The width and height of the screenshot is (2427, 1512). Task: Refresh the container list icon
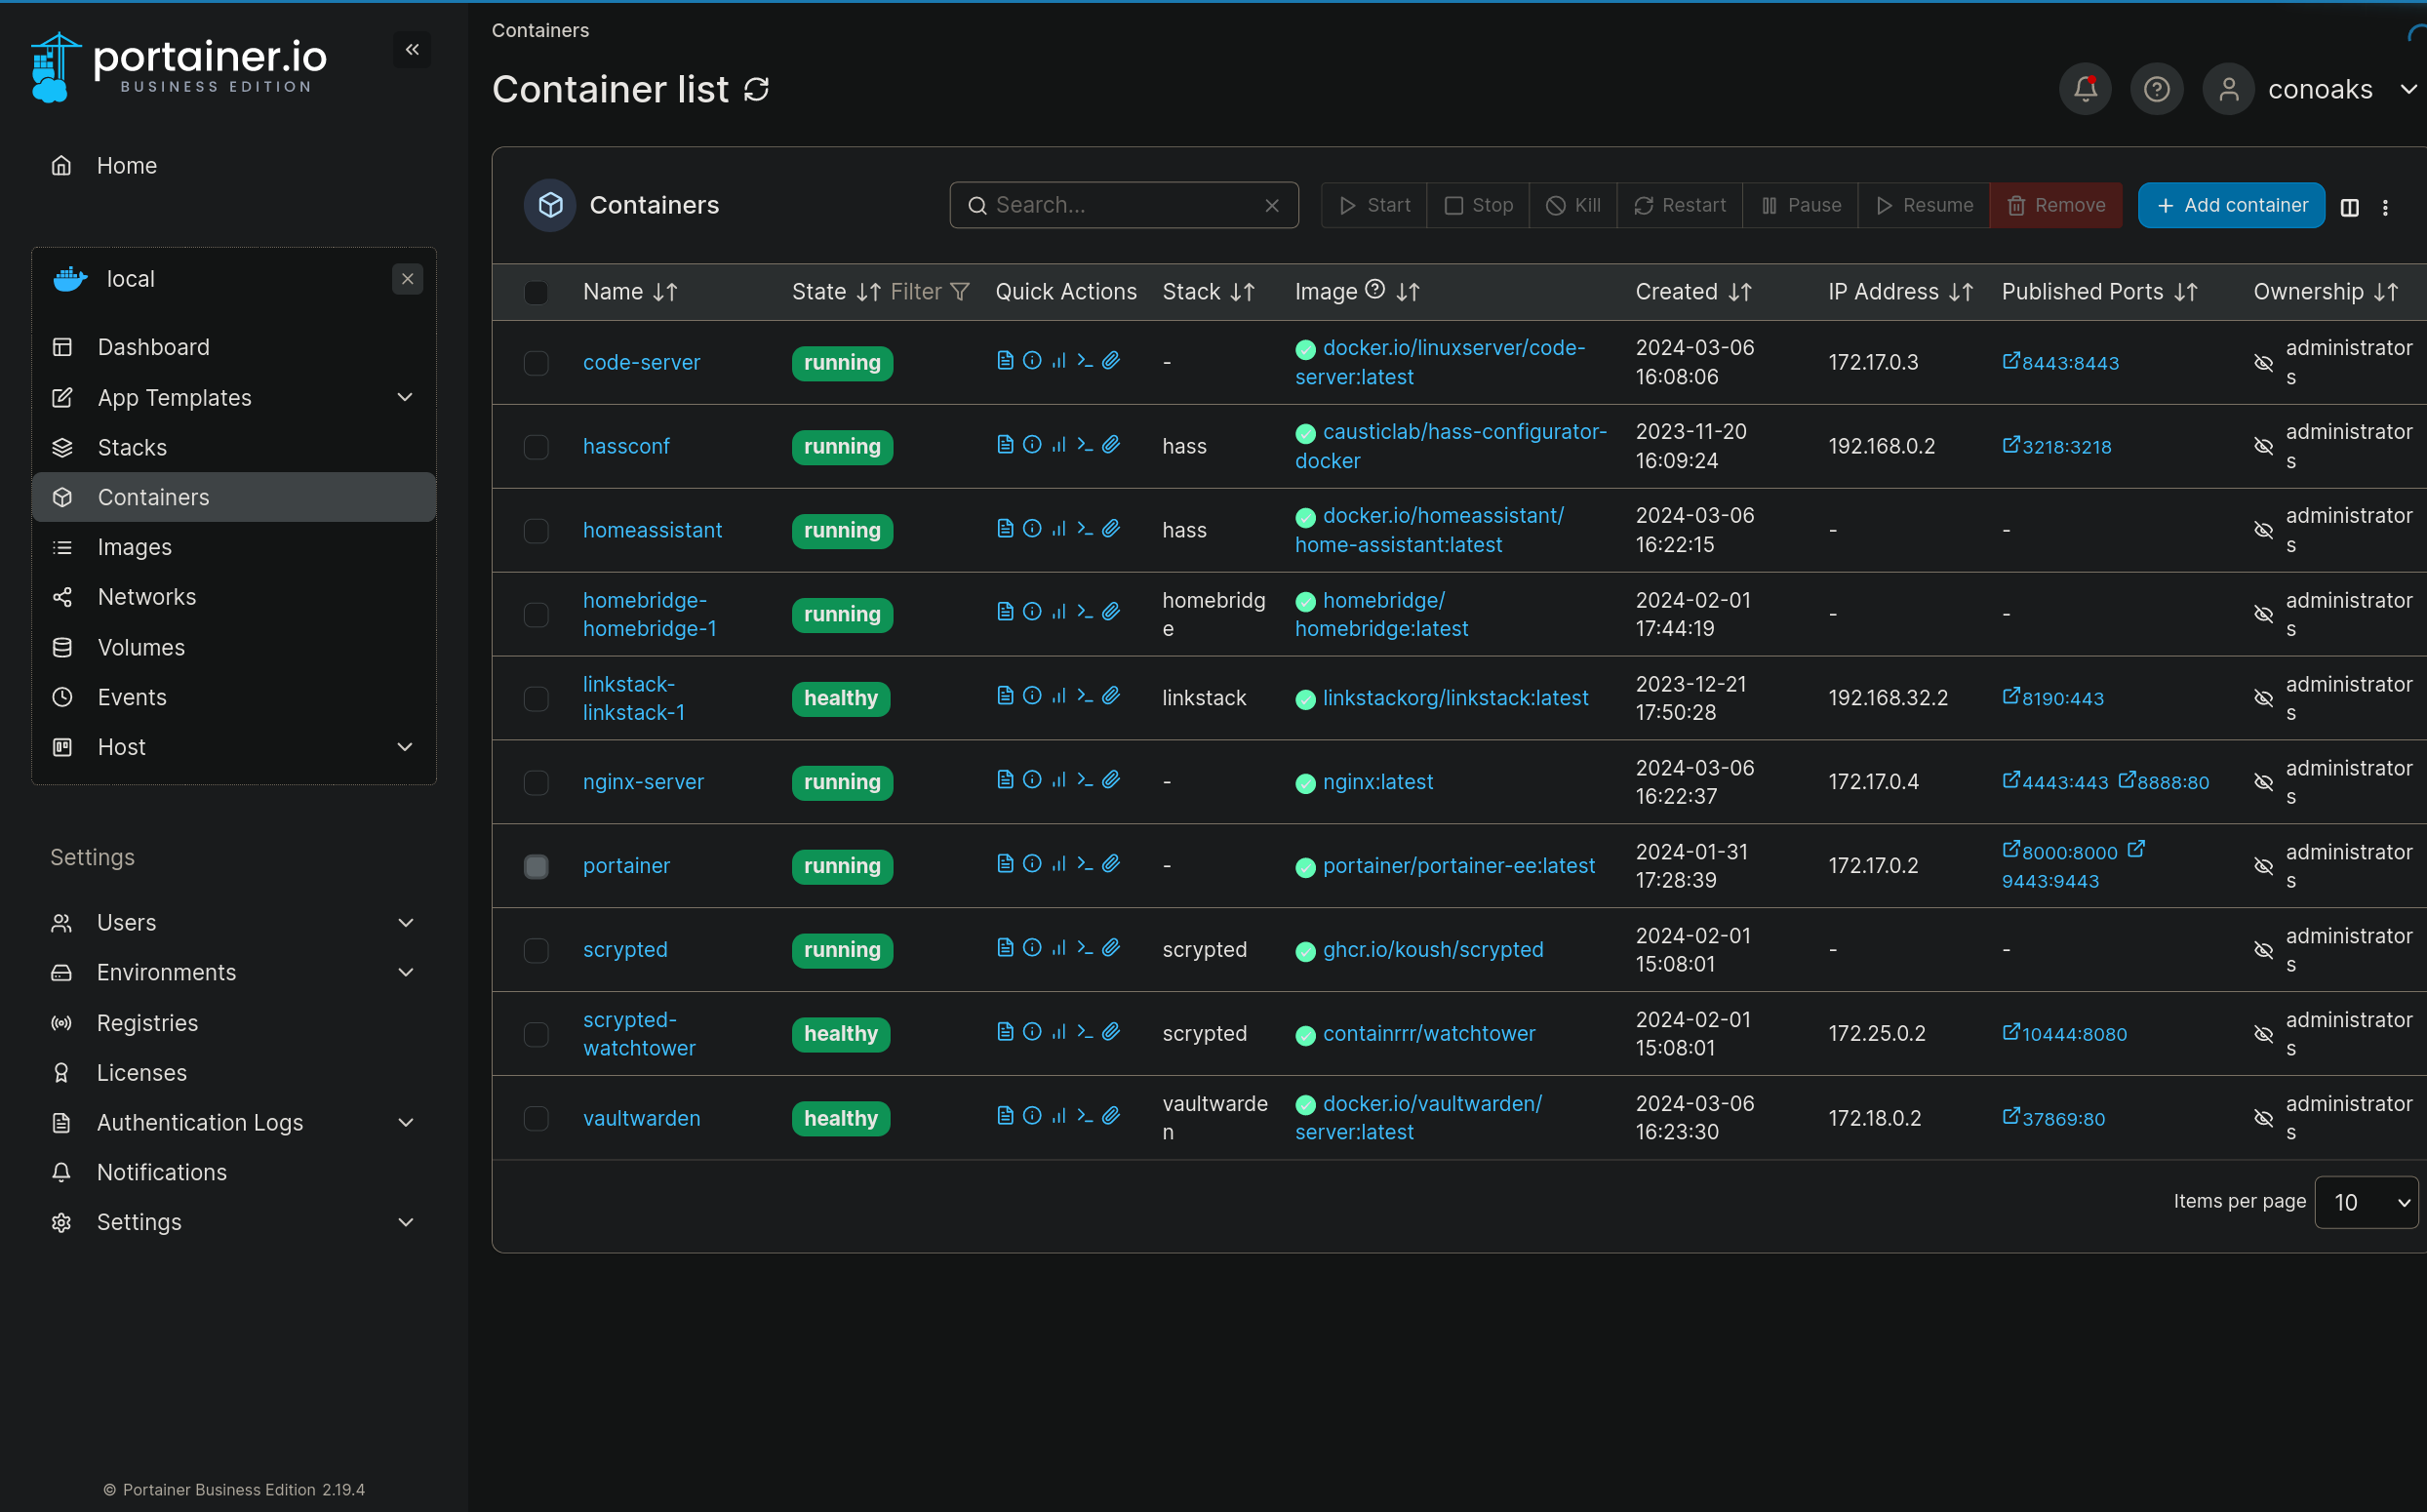pyautogui.click(x=757, y=90)
